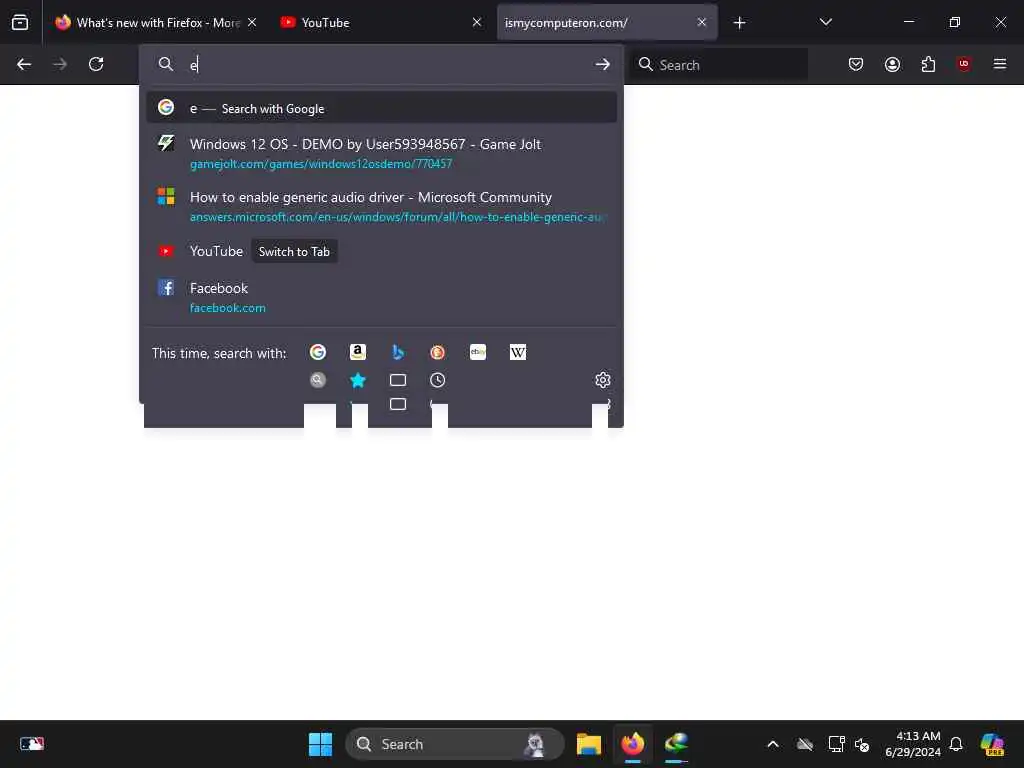Click the toolbar Search box

719,65
